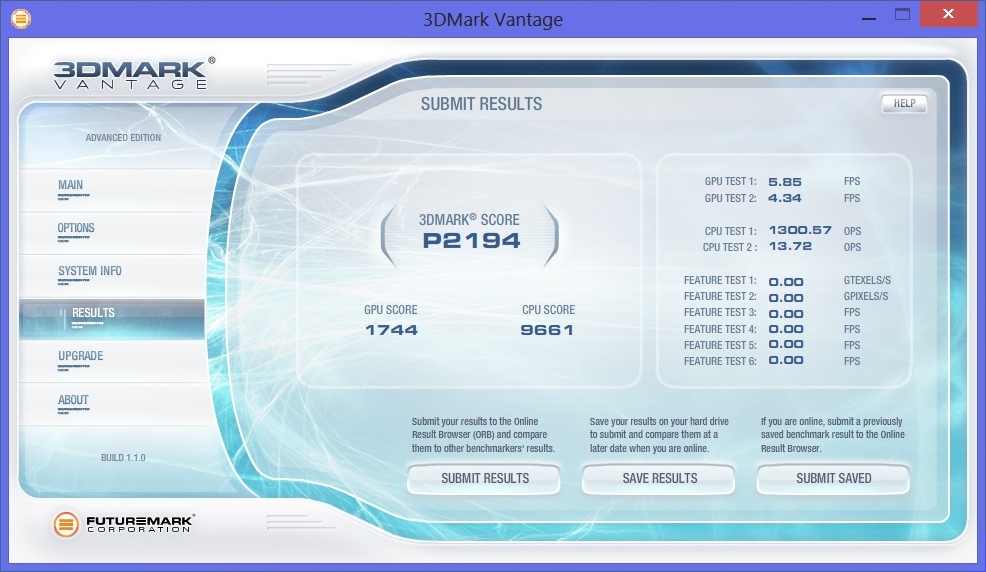
Task: Click the P2194 3DMark score value
Action: click(x=472, y=241)
